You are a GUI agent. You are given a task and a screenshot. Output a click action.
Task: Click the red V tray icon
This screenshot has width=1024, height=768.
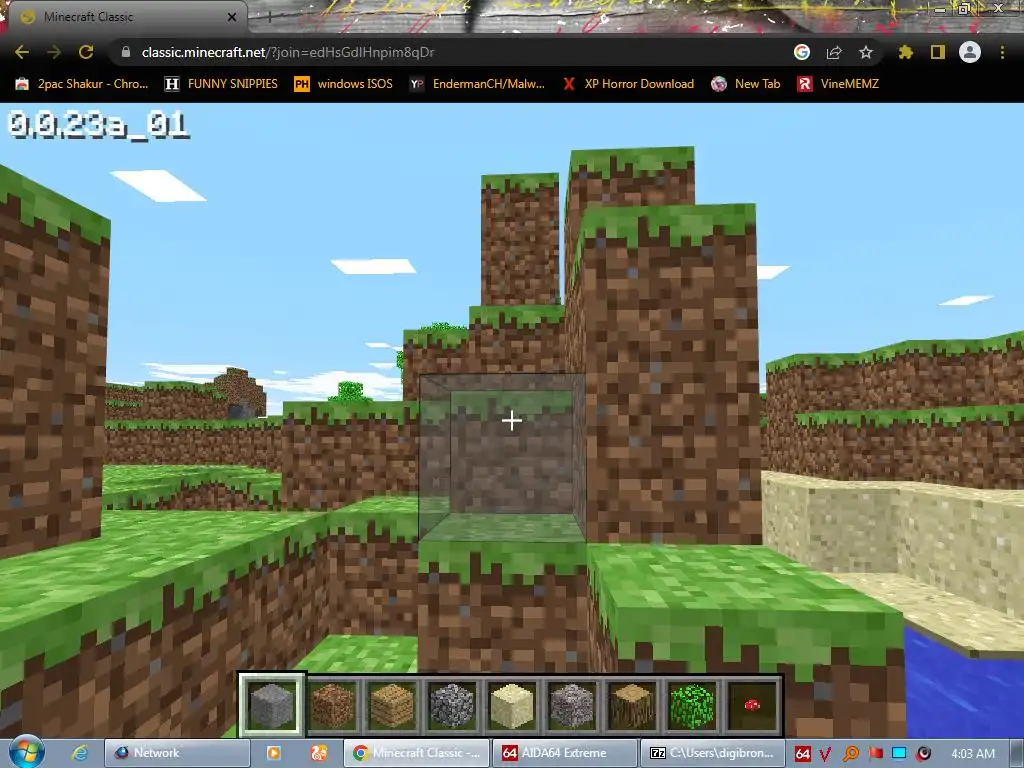pos(825,754)
